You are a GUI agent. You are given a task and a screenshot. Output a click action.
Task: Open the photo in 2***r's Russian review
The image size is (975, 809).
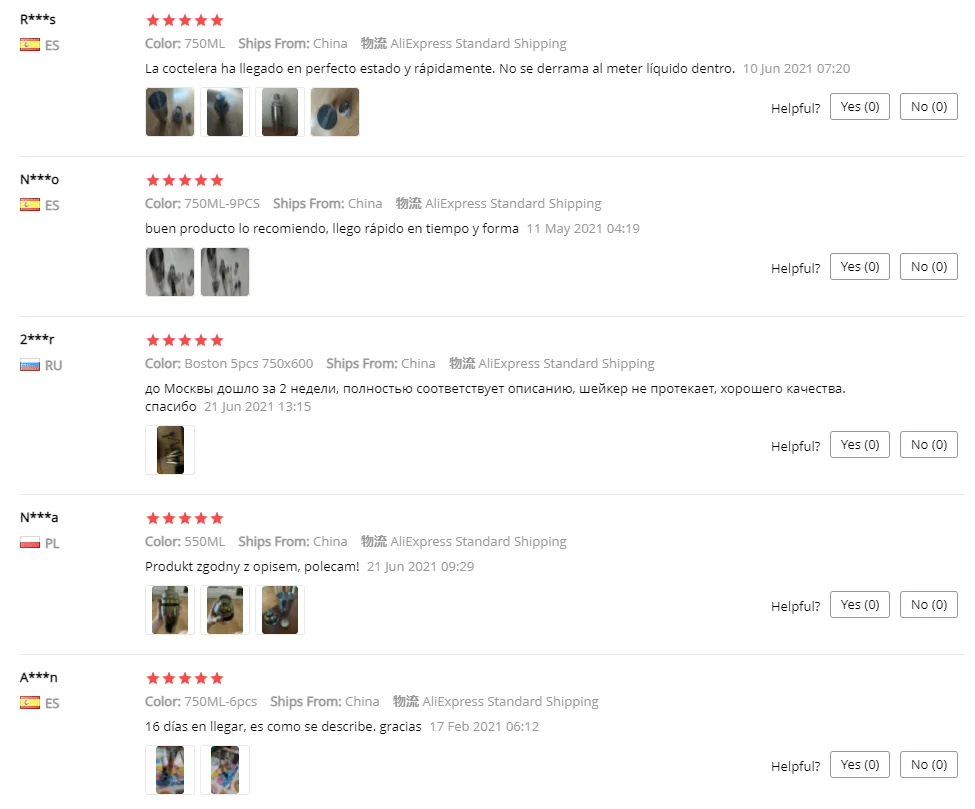pos(170,450)
